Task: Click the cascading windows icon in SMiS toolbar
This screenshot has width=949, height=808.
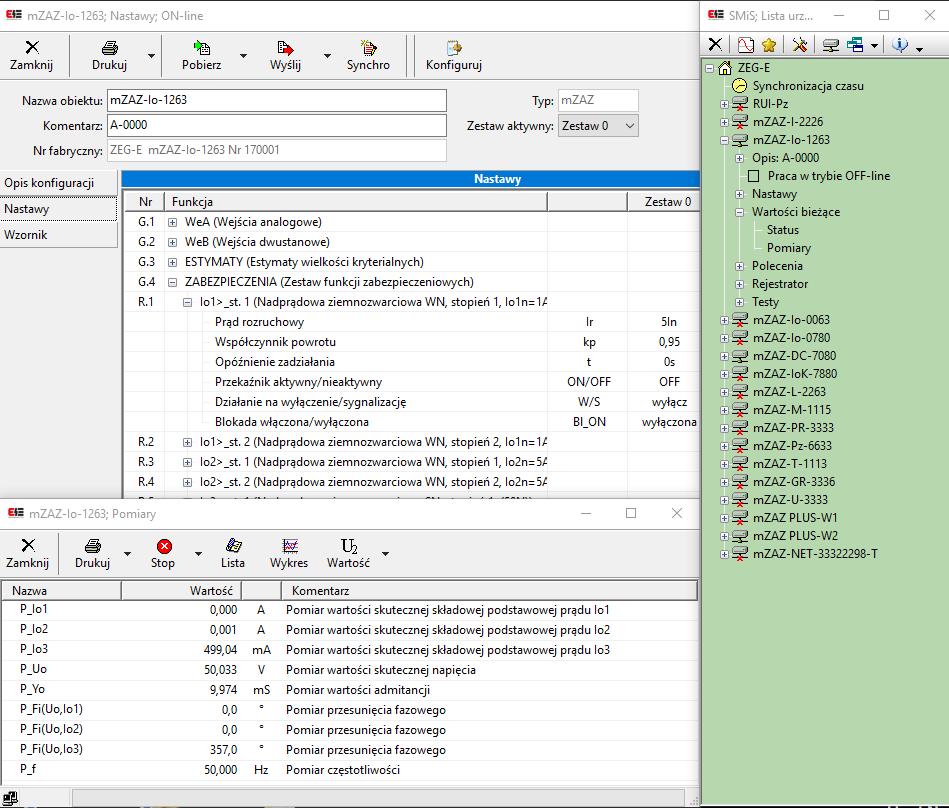Action: point(855,45)
